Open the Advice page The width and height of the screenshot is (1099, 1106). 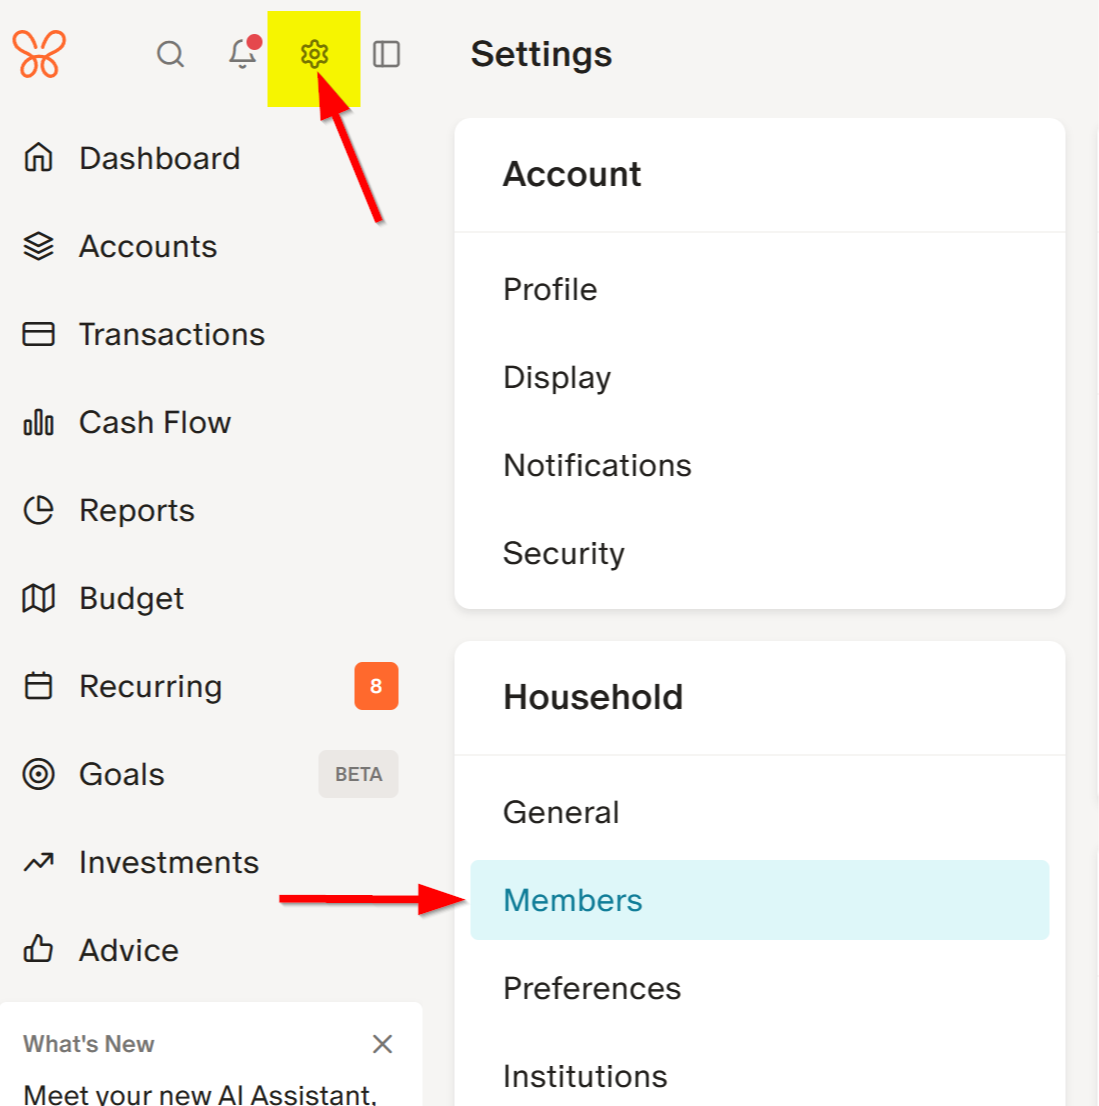(x=128, y=950)
